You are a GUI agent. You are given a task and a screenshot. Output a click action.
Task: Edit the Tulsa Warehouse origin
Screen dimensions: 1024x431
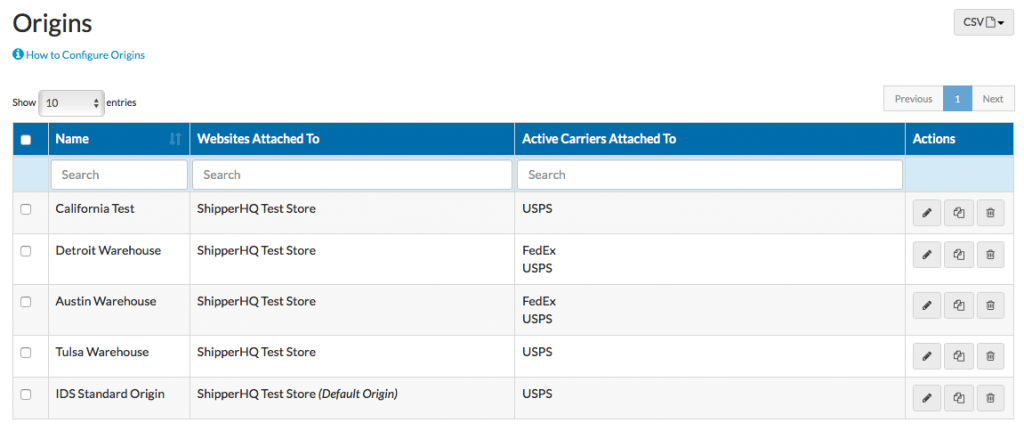(926, 356)
